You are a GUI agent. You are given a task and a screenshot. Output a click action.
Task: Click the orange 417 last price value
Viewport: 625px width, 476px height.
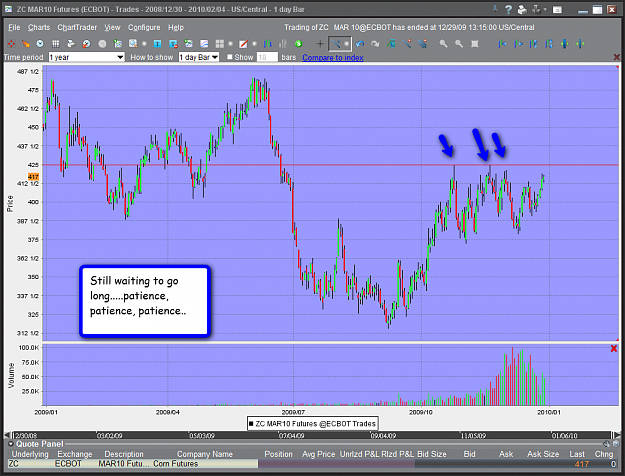coord(582,464)
